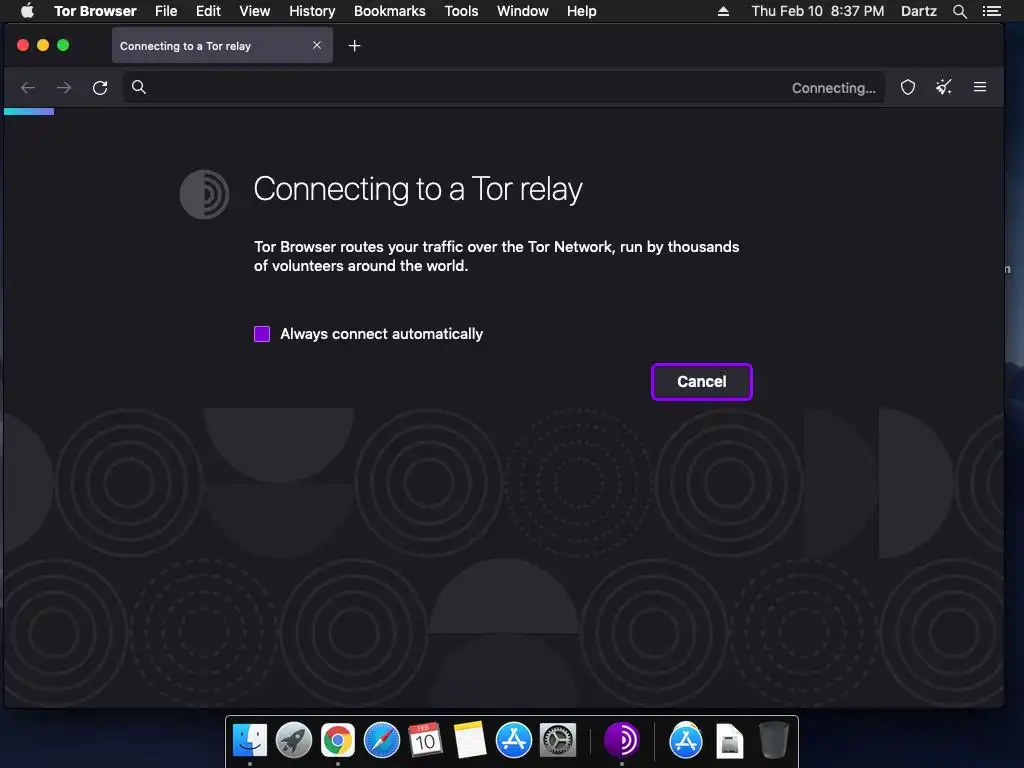1024x768 pixels.
Task: Reload the page with refresh icon
Action: pyautogui.click(x=100, y=88)
